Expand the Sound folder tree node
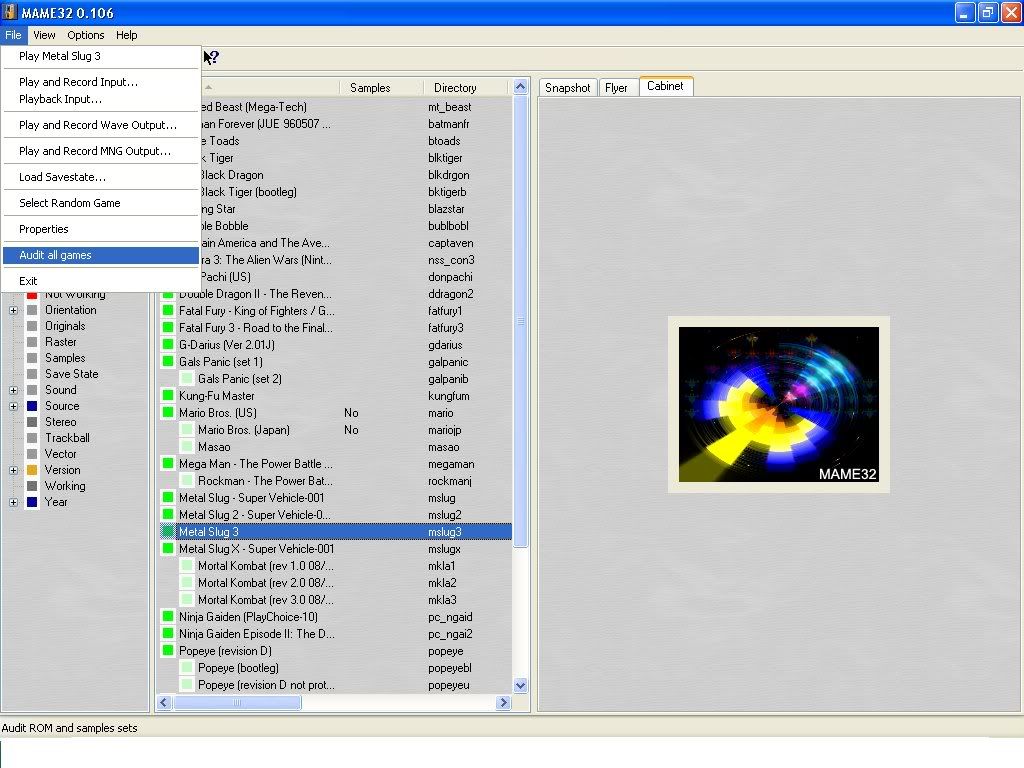 point(13,391)
